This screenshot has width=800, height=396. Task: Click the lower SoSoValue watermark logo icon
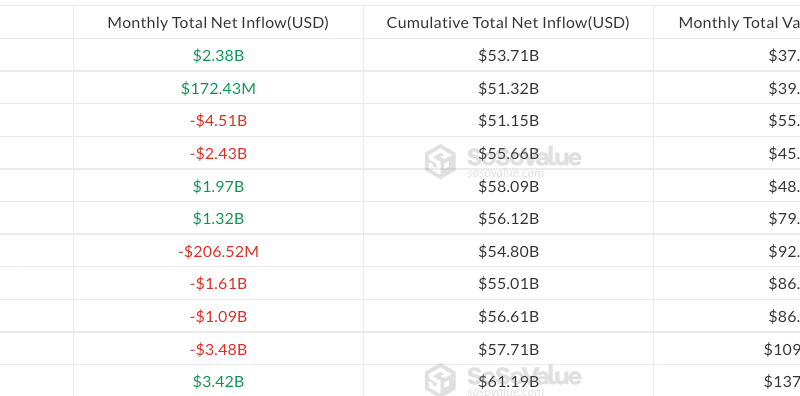point(440,380)
